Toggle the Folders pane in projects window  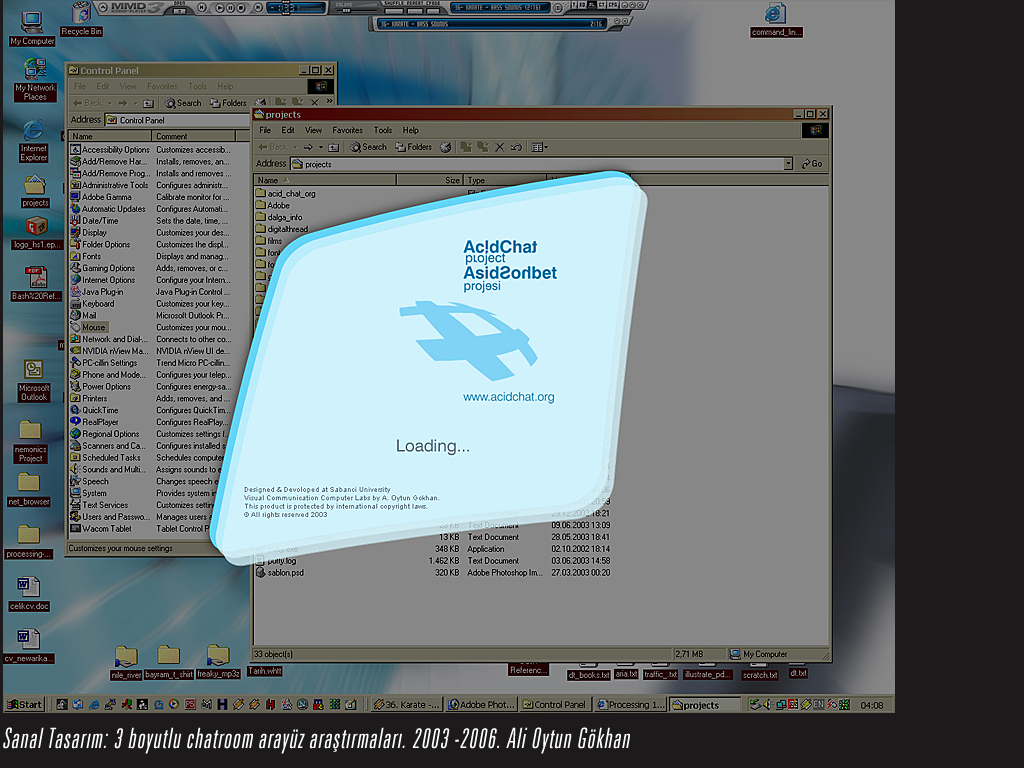coord(414,147)
